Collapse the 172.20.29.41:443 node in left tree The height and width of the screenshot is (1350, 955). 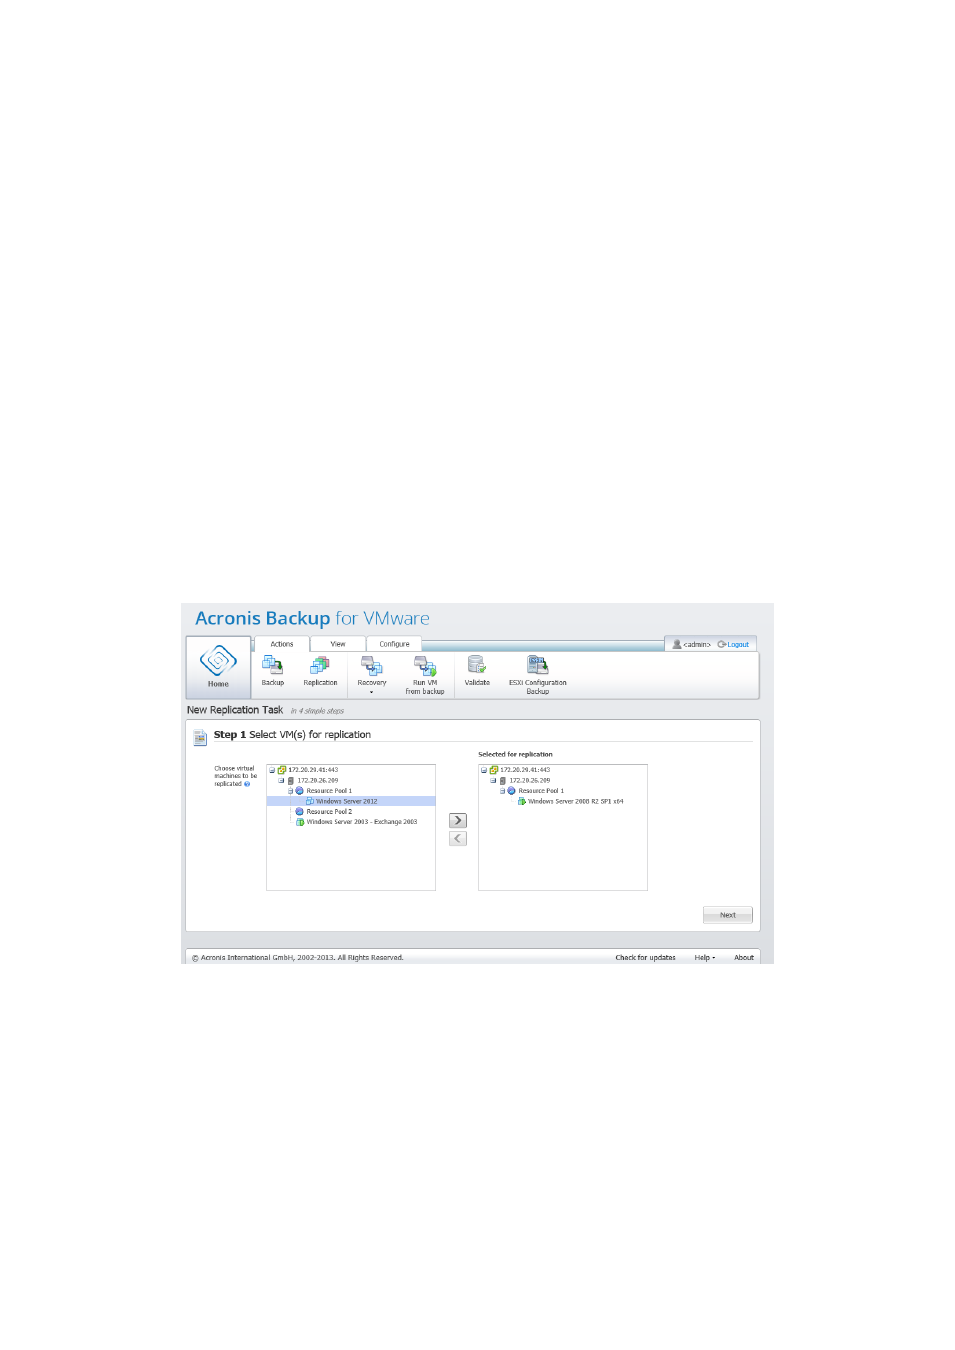[271, 770]
